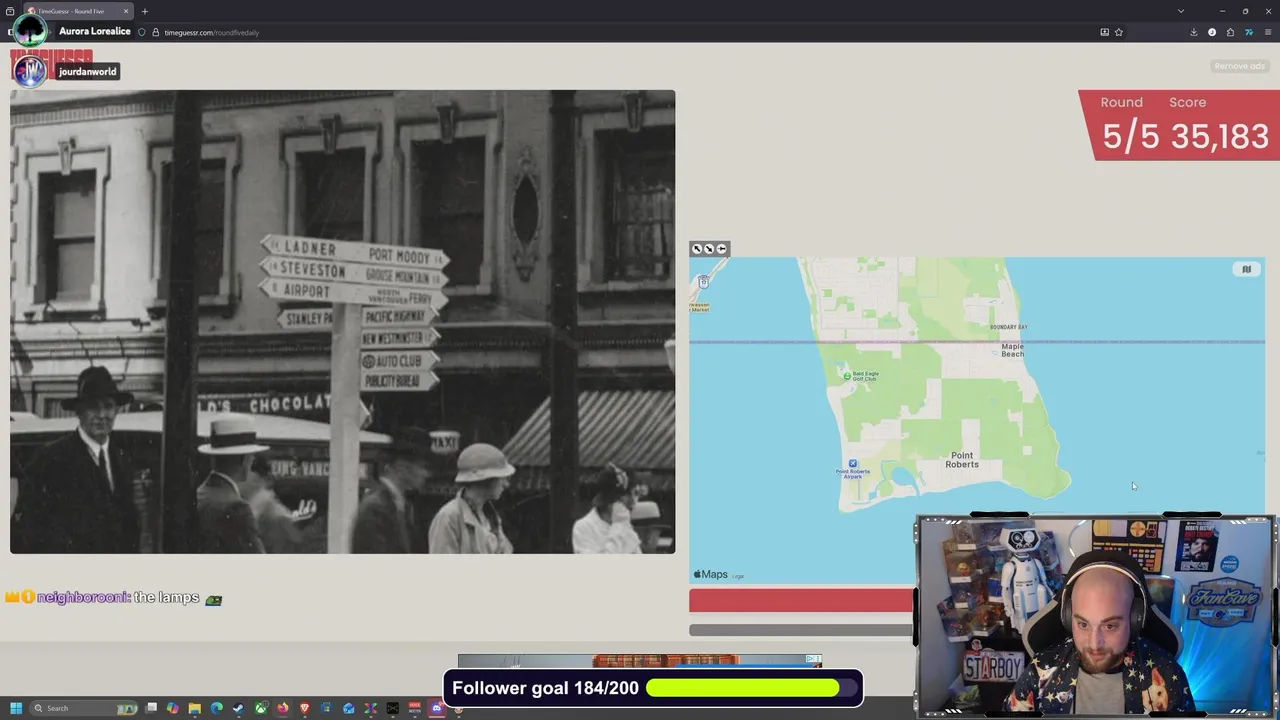
Task: Click the Boundary Bay label on map
Action: 1008,327
